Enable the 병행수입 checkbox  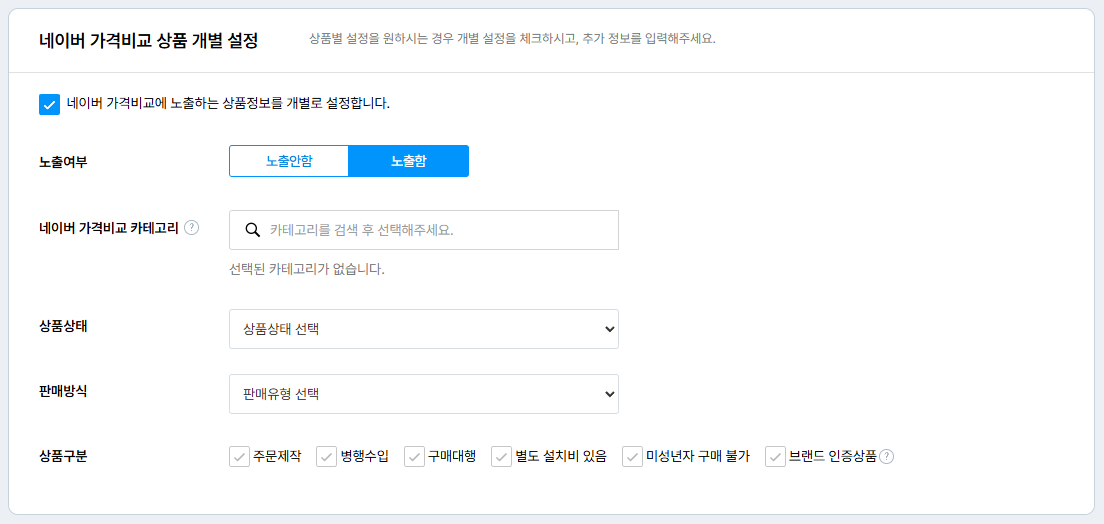(327, 456)
